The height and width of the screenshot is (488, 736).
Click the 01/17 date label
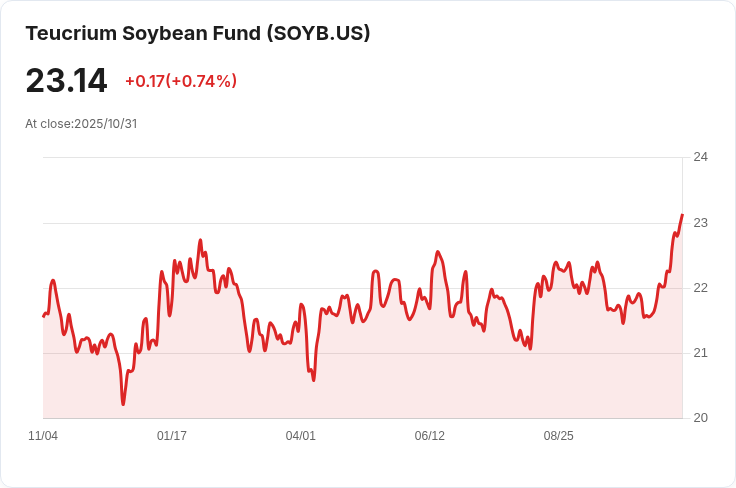172,436
